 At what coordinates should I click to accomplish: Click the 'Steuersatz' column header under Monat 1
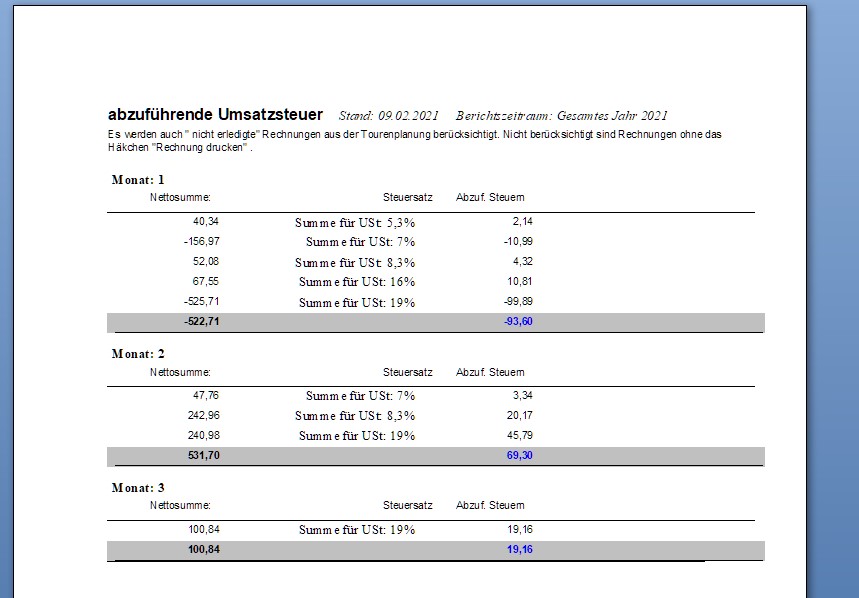(x=407, y=197)
